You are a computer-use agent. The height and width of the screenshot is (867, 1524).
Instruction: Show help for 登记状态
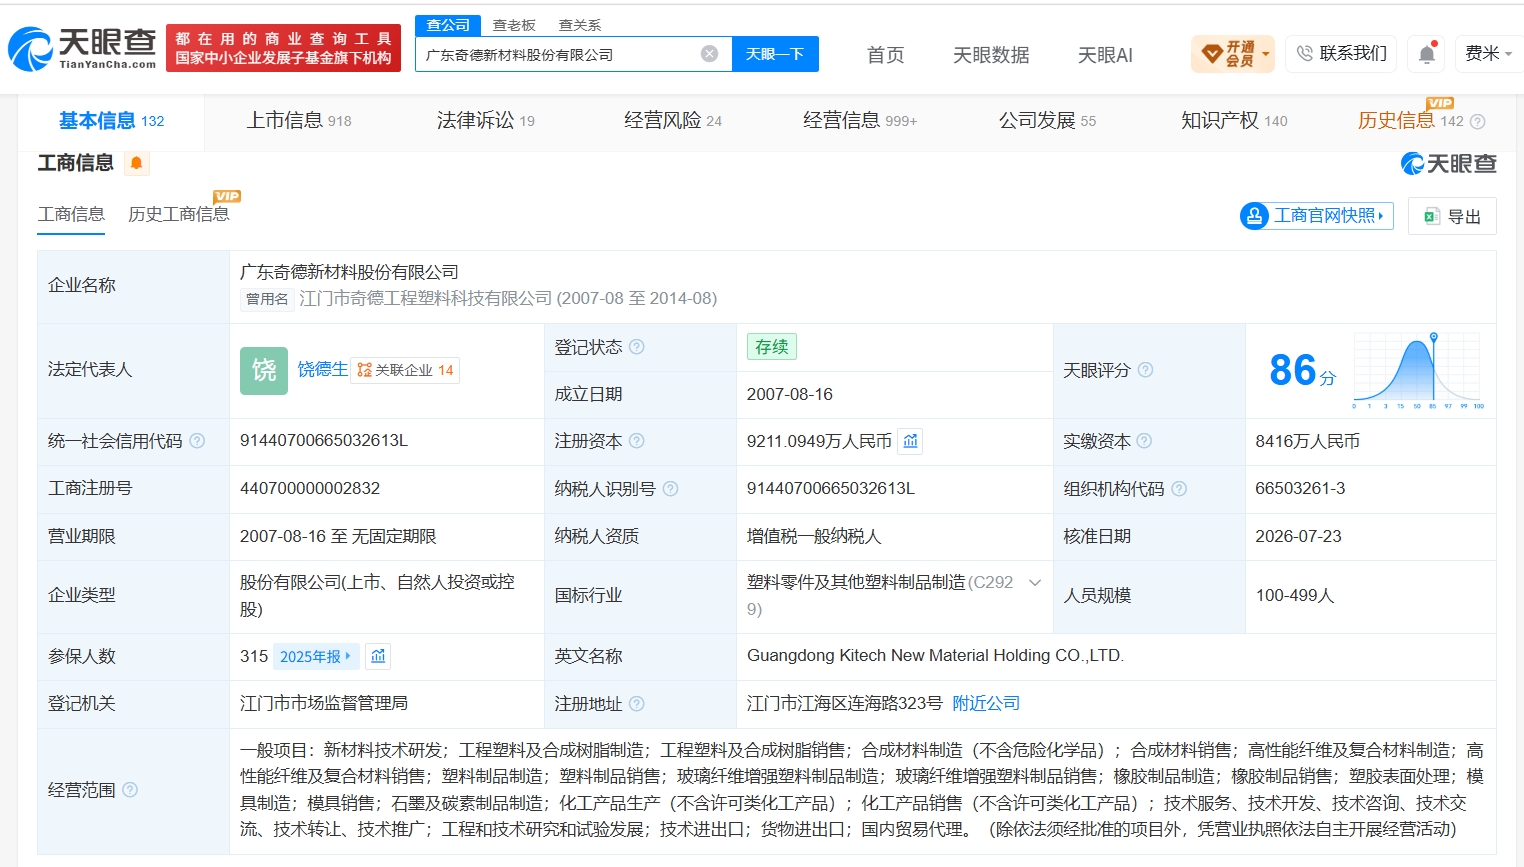coord(637,347)
